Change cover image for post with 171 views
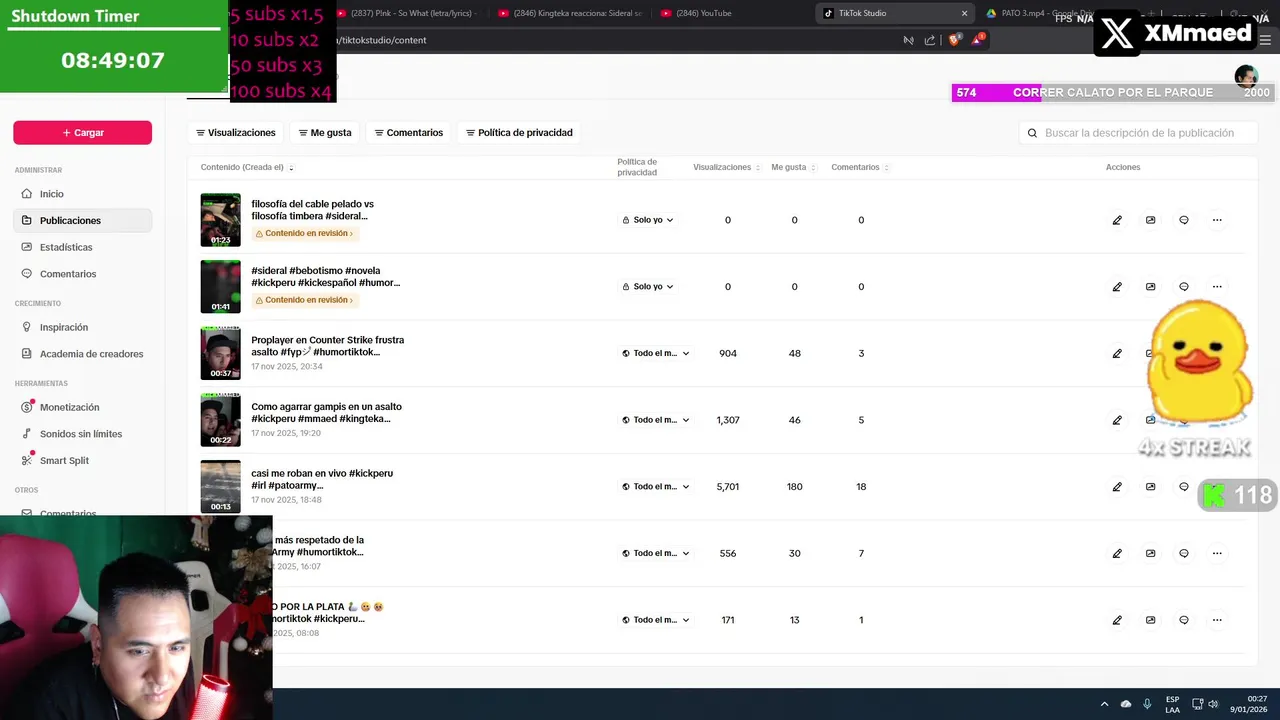Viewport: 1280px width, 720px height. point(1150,620)
